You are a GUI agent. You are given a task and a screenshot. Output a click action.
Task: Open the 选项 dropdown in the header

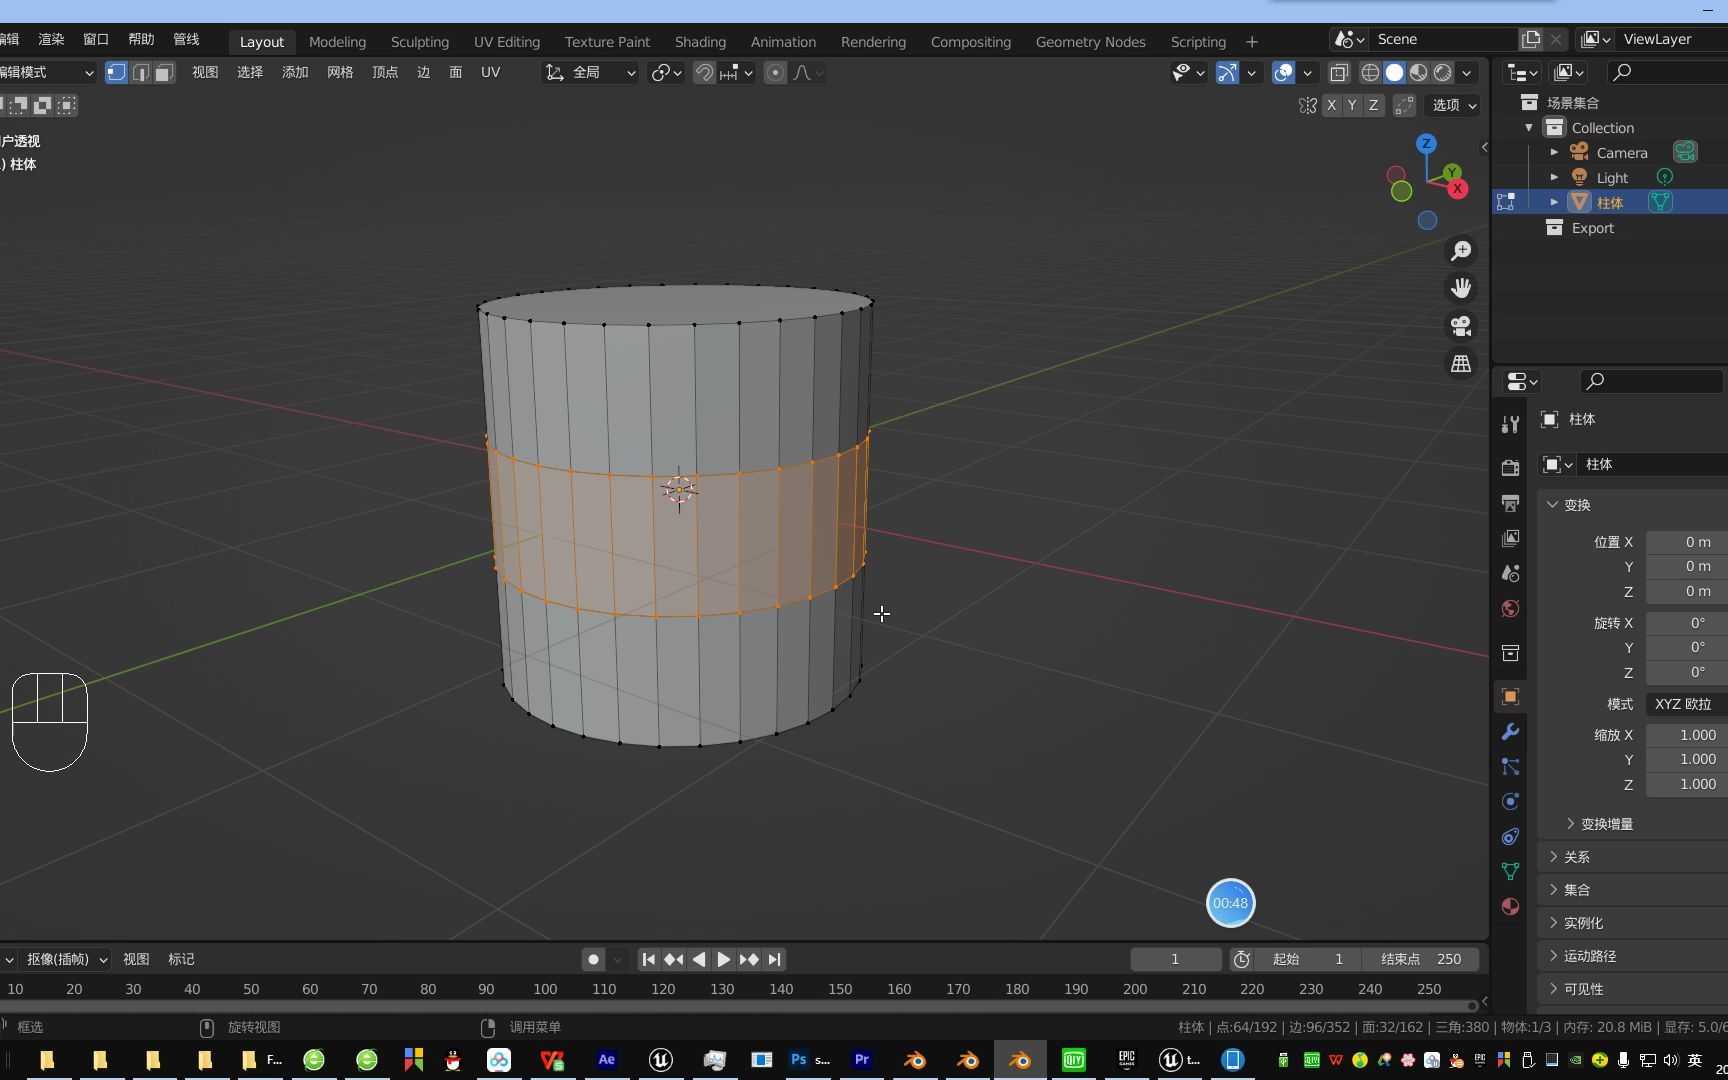pyautogui.click(x=1451, y=105)
